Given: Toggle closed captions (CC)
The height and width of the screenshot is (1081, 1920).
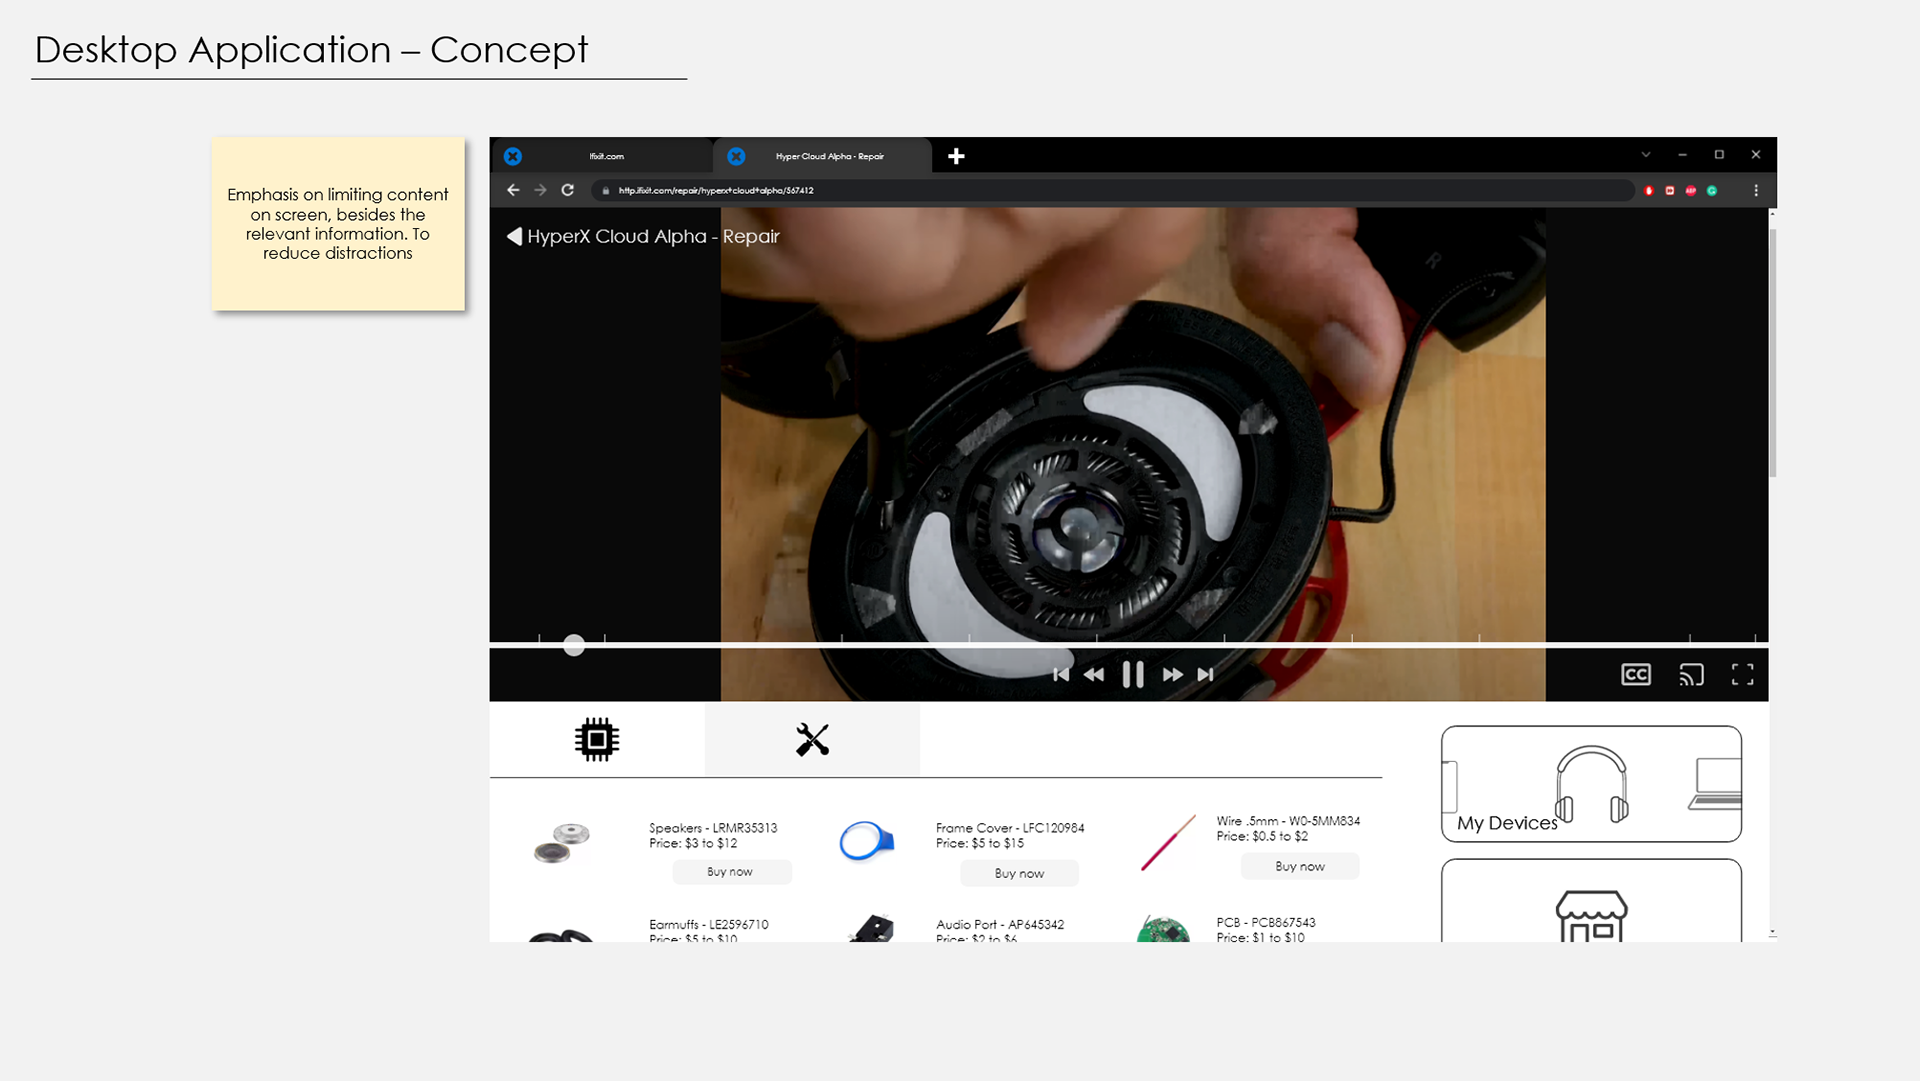Looking at the screenshot, I should point(1636,675).
